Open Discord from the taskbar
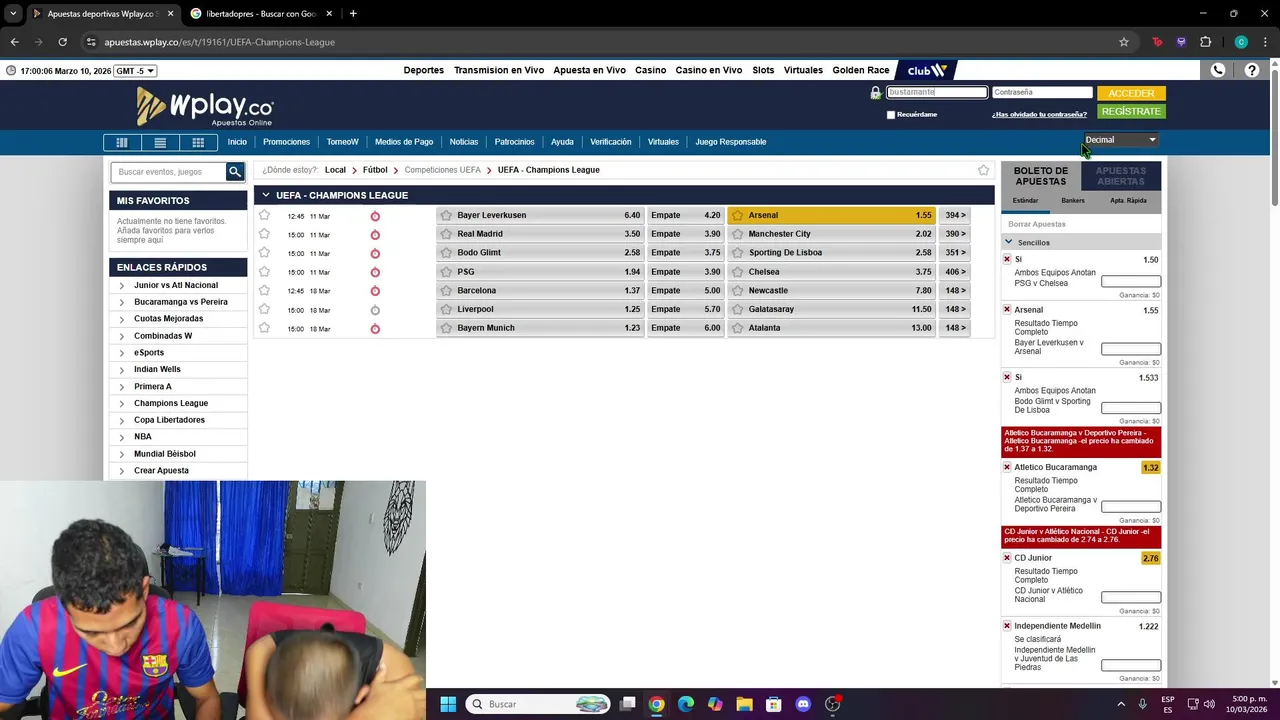The width and height of the screenshot is (1280, 720). [x=802, y=704]
